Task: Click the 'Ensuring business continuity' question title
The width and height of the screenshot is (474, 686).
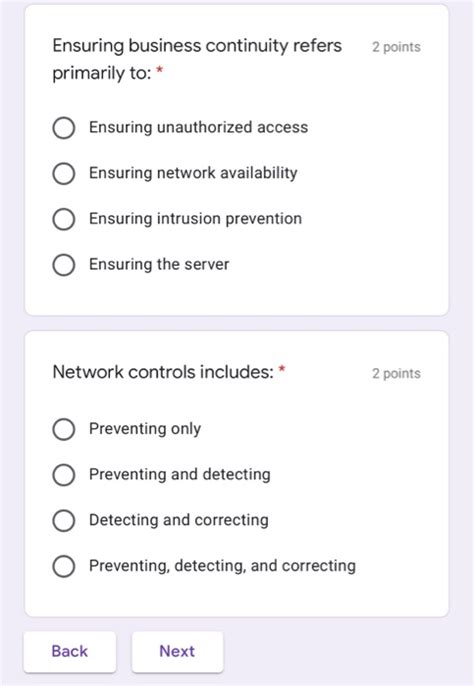Action: coord(197,59)
